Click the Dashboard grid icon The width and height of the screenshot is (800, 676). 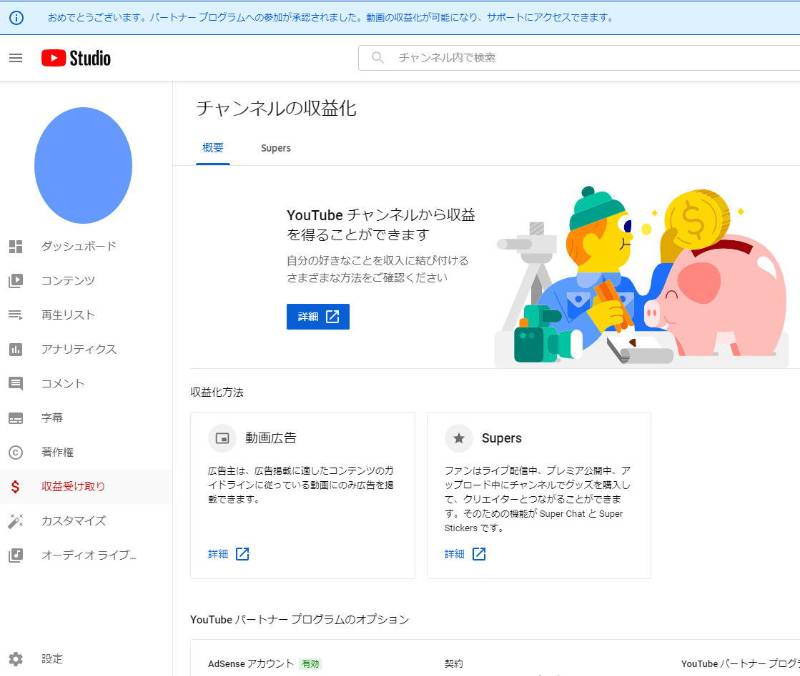(x=16, y=246)
